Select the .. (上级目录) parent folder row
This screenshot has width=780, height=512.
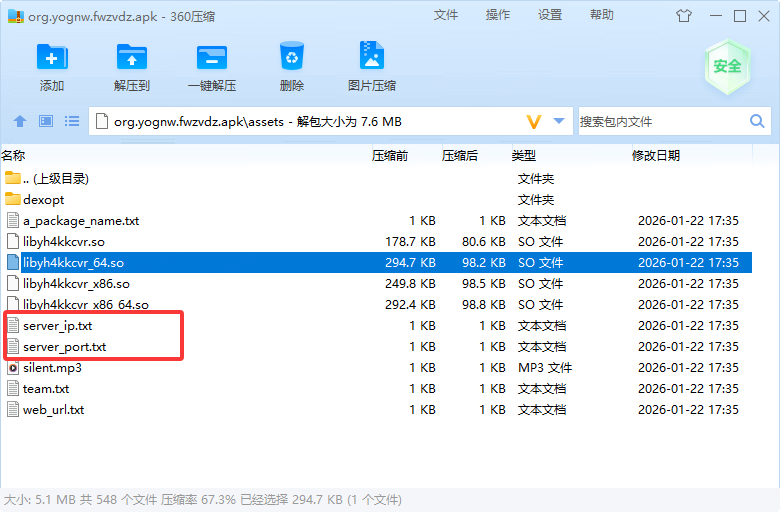click(376, 179)
